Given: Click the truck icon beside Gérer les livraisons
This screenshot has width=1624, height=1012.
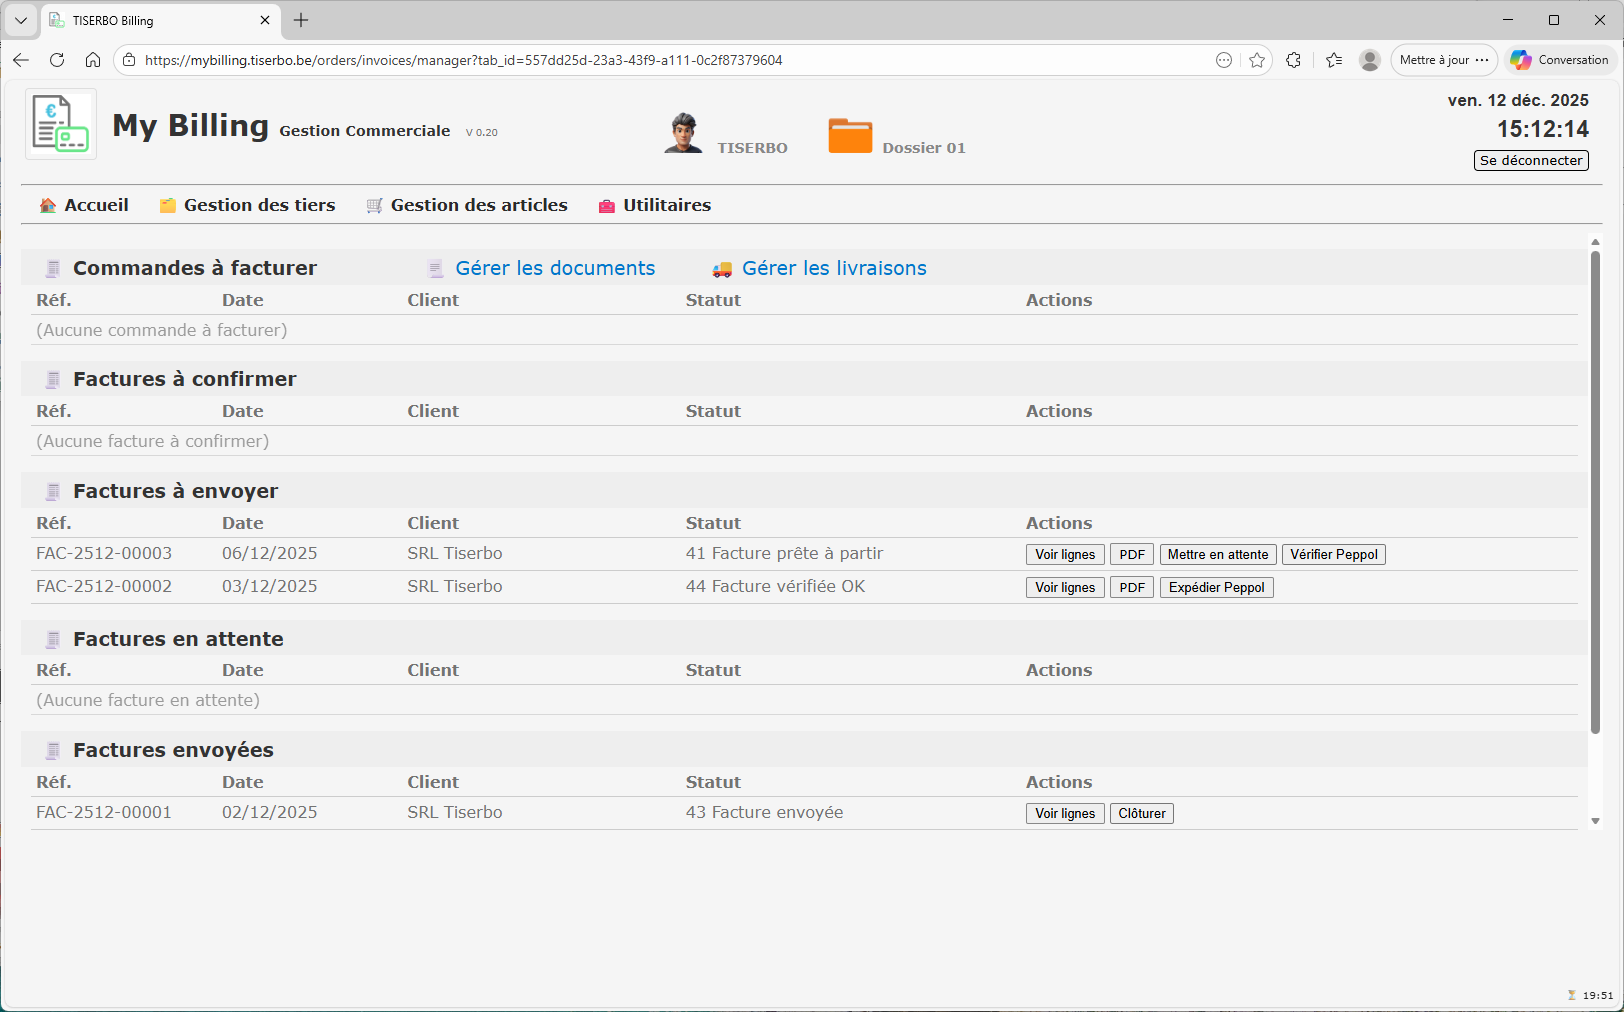Looking at the screenshot, I should pos(722,268).
